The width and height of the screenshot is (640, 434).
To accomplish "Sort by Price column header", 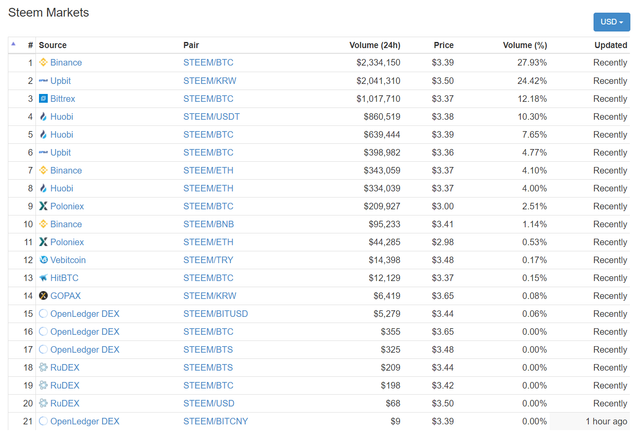I will tap(443, 45).
